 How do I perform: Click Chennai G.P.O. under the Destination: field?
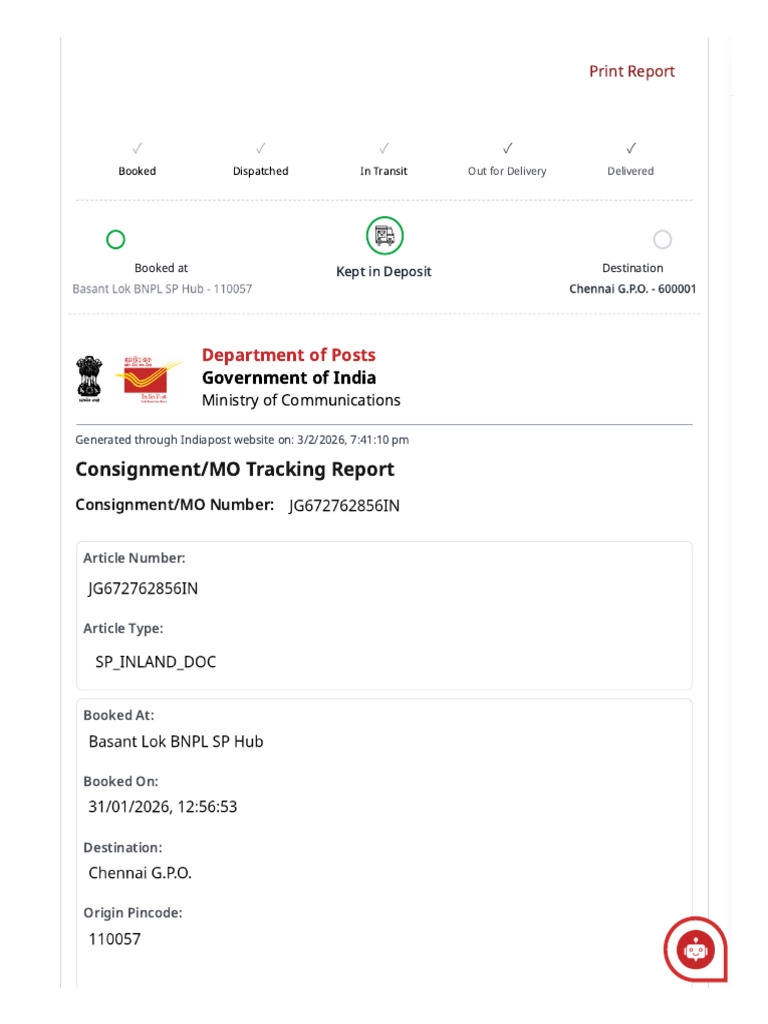(140, 873)
